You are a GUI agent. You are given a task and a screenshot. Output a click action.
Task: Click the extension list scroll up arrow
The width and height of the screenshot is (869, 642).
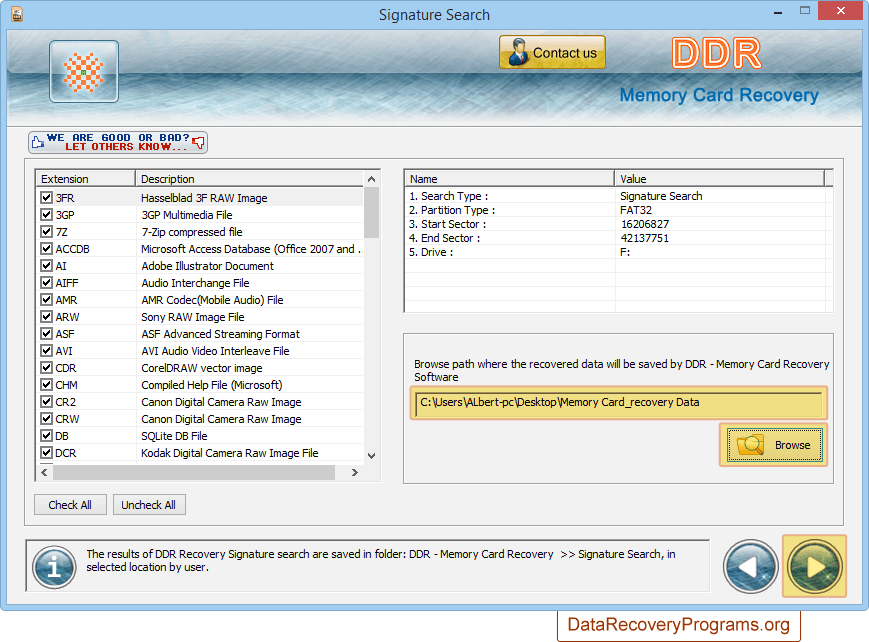[371, 179]
